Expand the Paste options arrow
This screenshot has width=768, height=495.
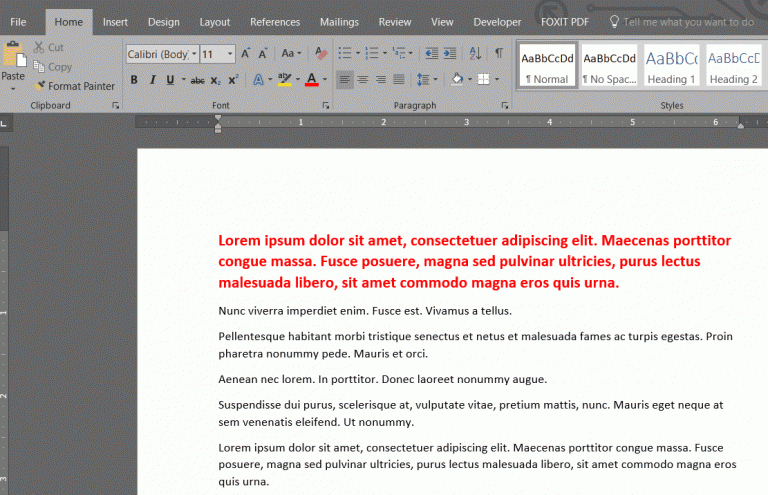click(x=13, y=89)
